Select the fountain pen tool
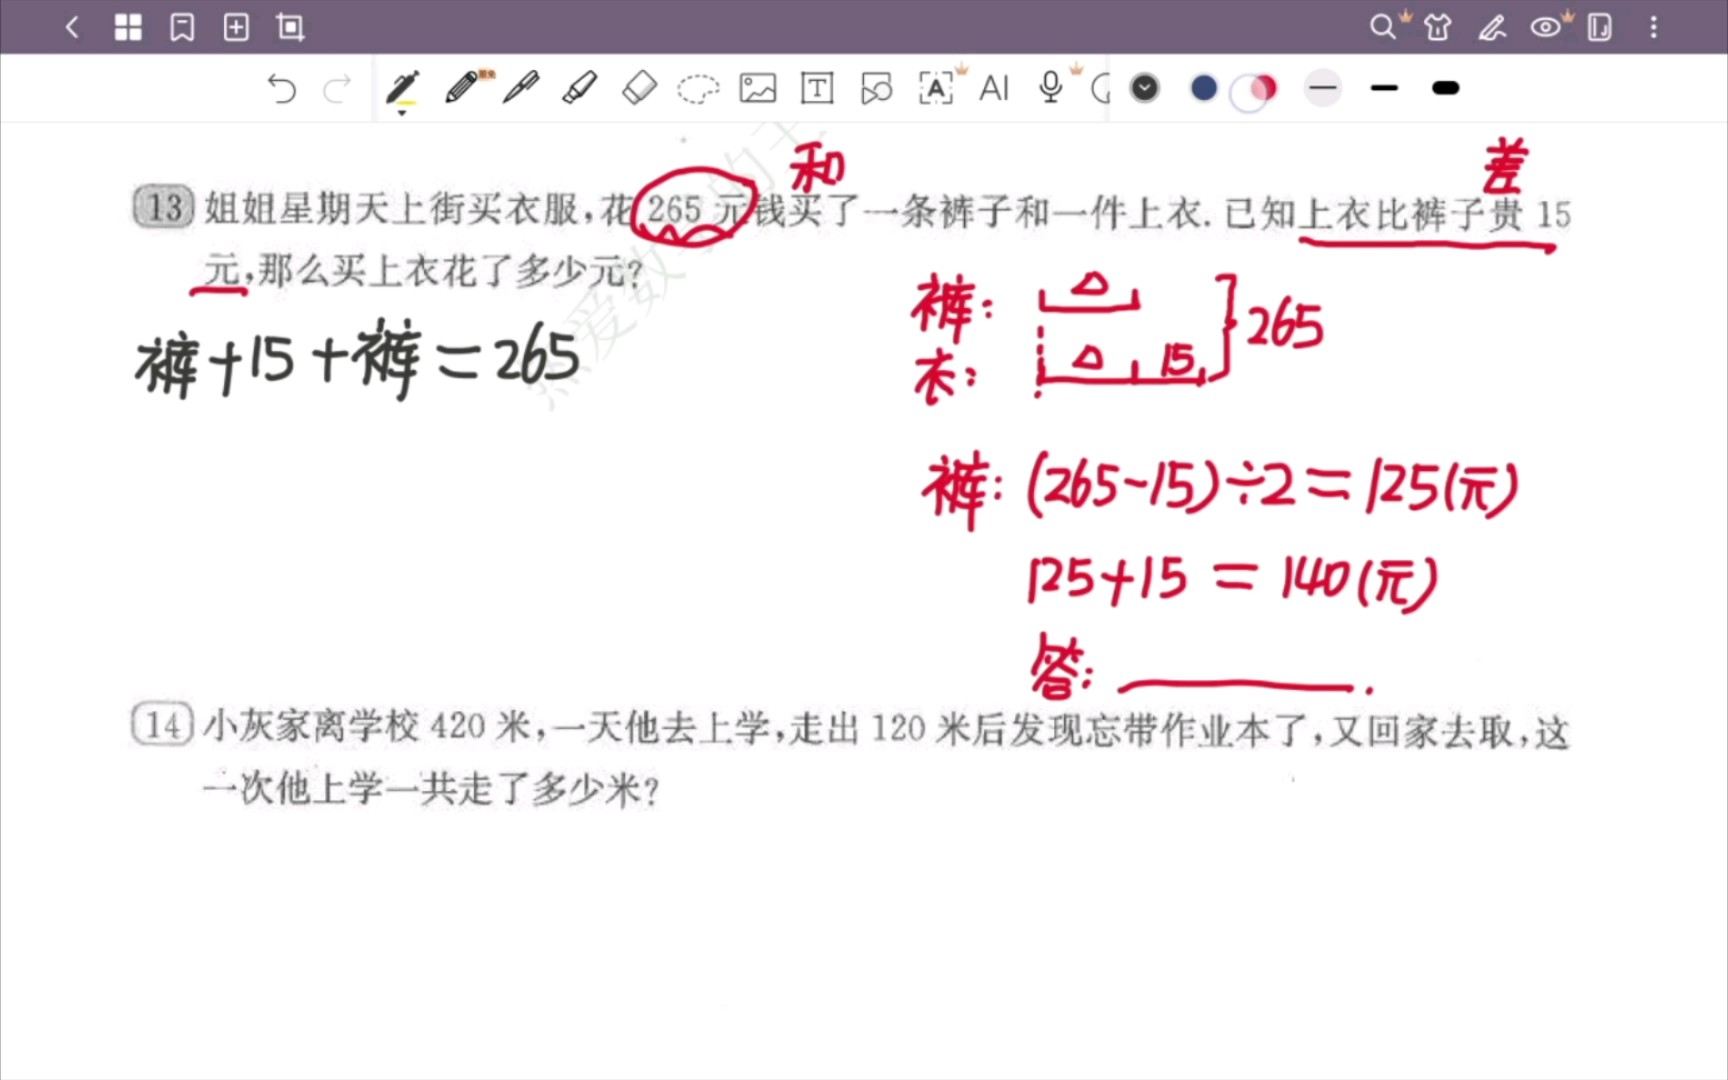This screenshot has height=1080, width=1728. coord(402,88)
